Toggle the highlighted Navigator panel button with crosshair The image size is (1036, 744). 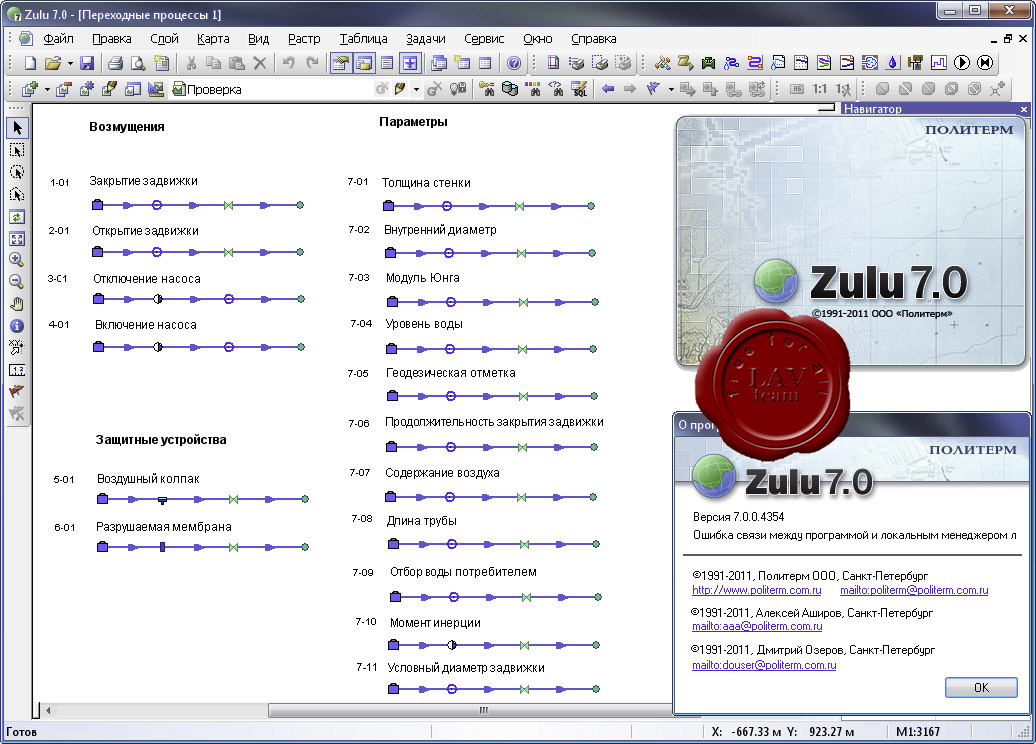(x=410, y=63)
